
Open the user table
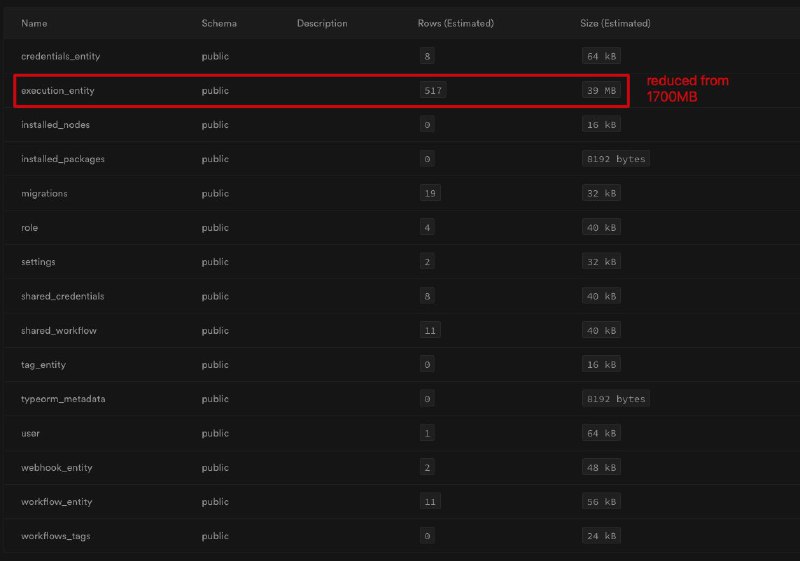pos(31,433)
